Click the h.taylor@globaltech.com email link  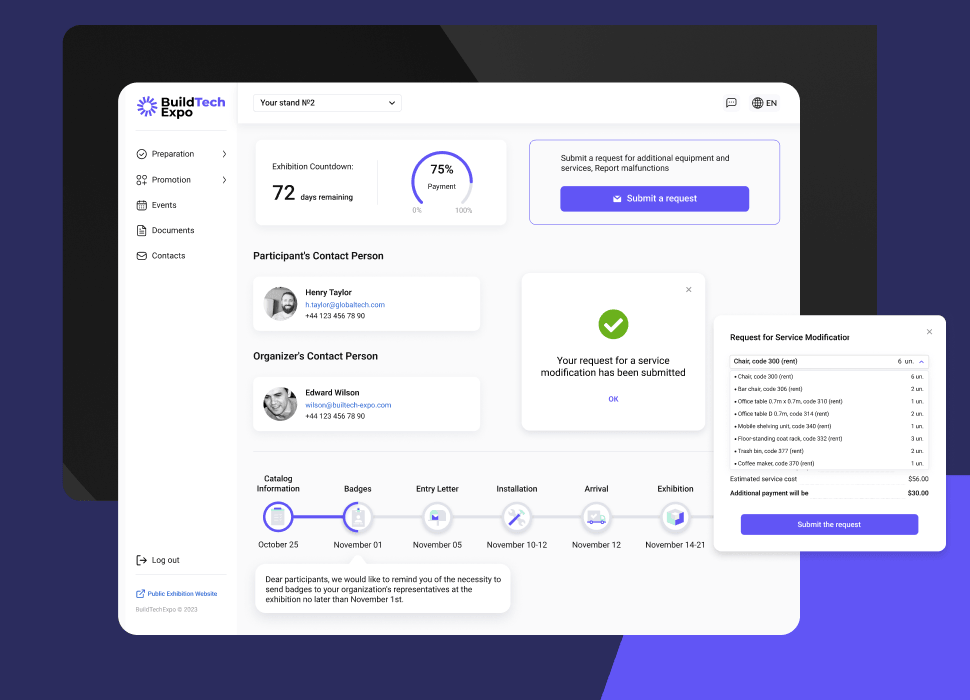click(345, 305)
